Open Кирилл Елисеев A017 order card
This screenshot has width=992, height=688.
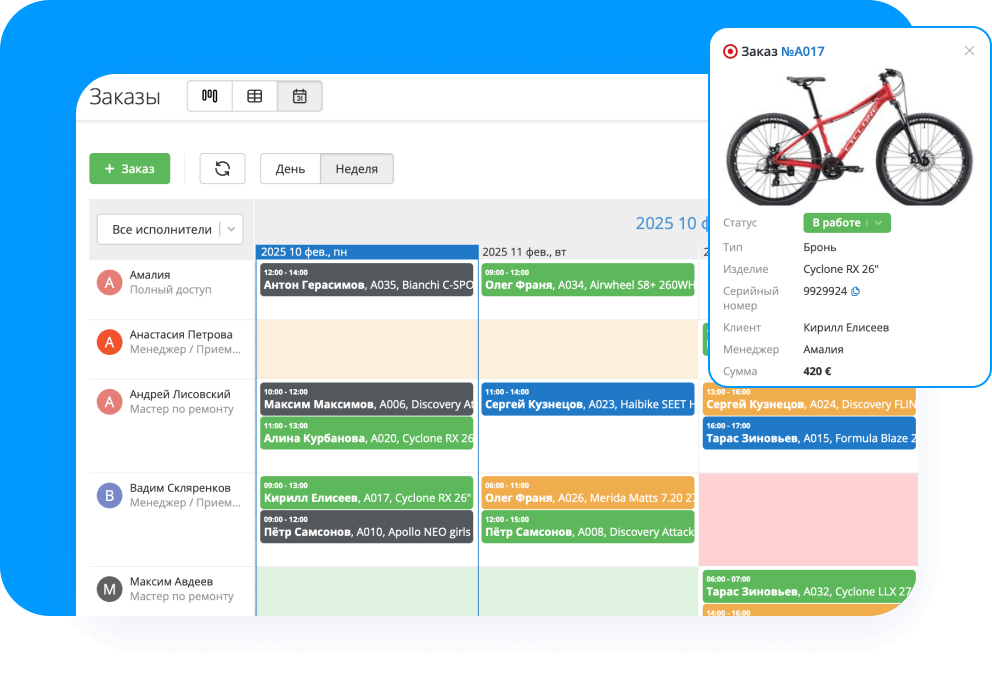click(x=366, y=491)
